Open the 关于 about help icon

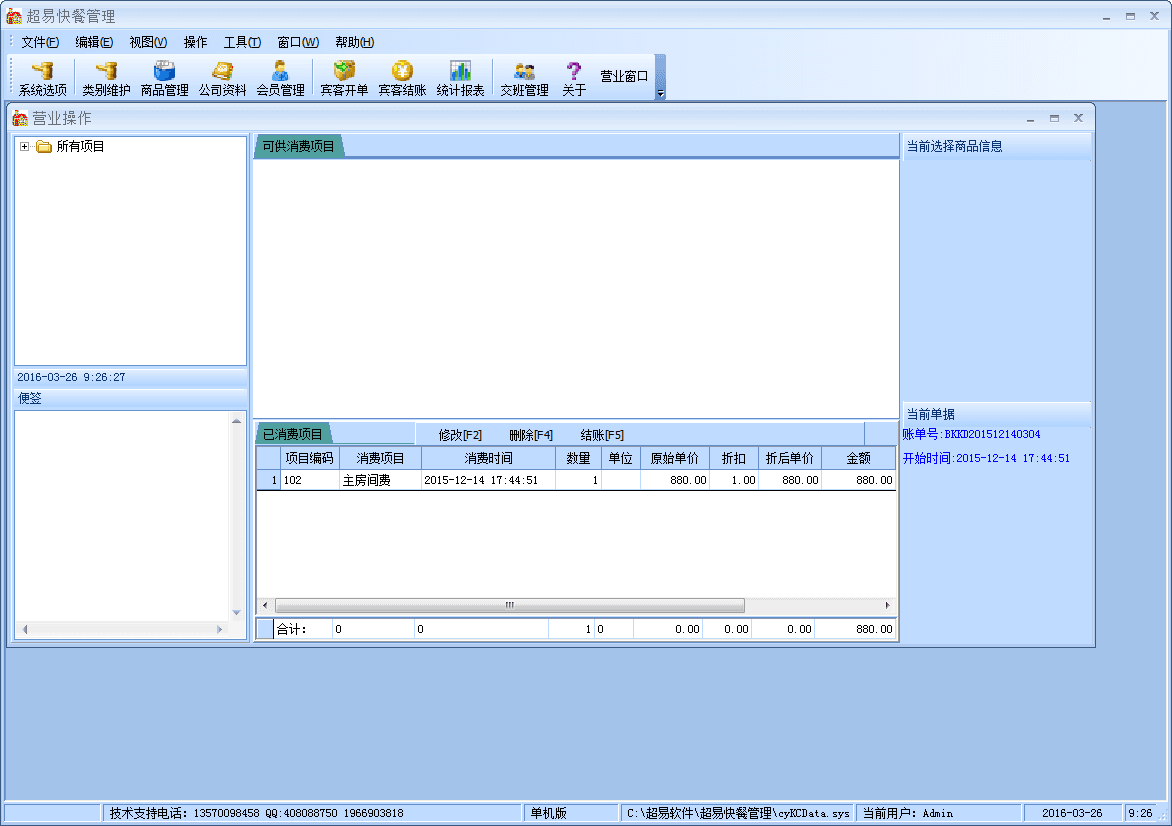[x=574, y=79]
